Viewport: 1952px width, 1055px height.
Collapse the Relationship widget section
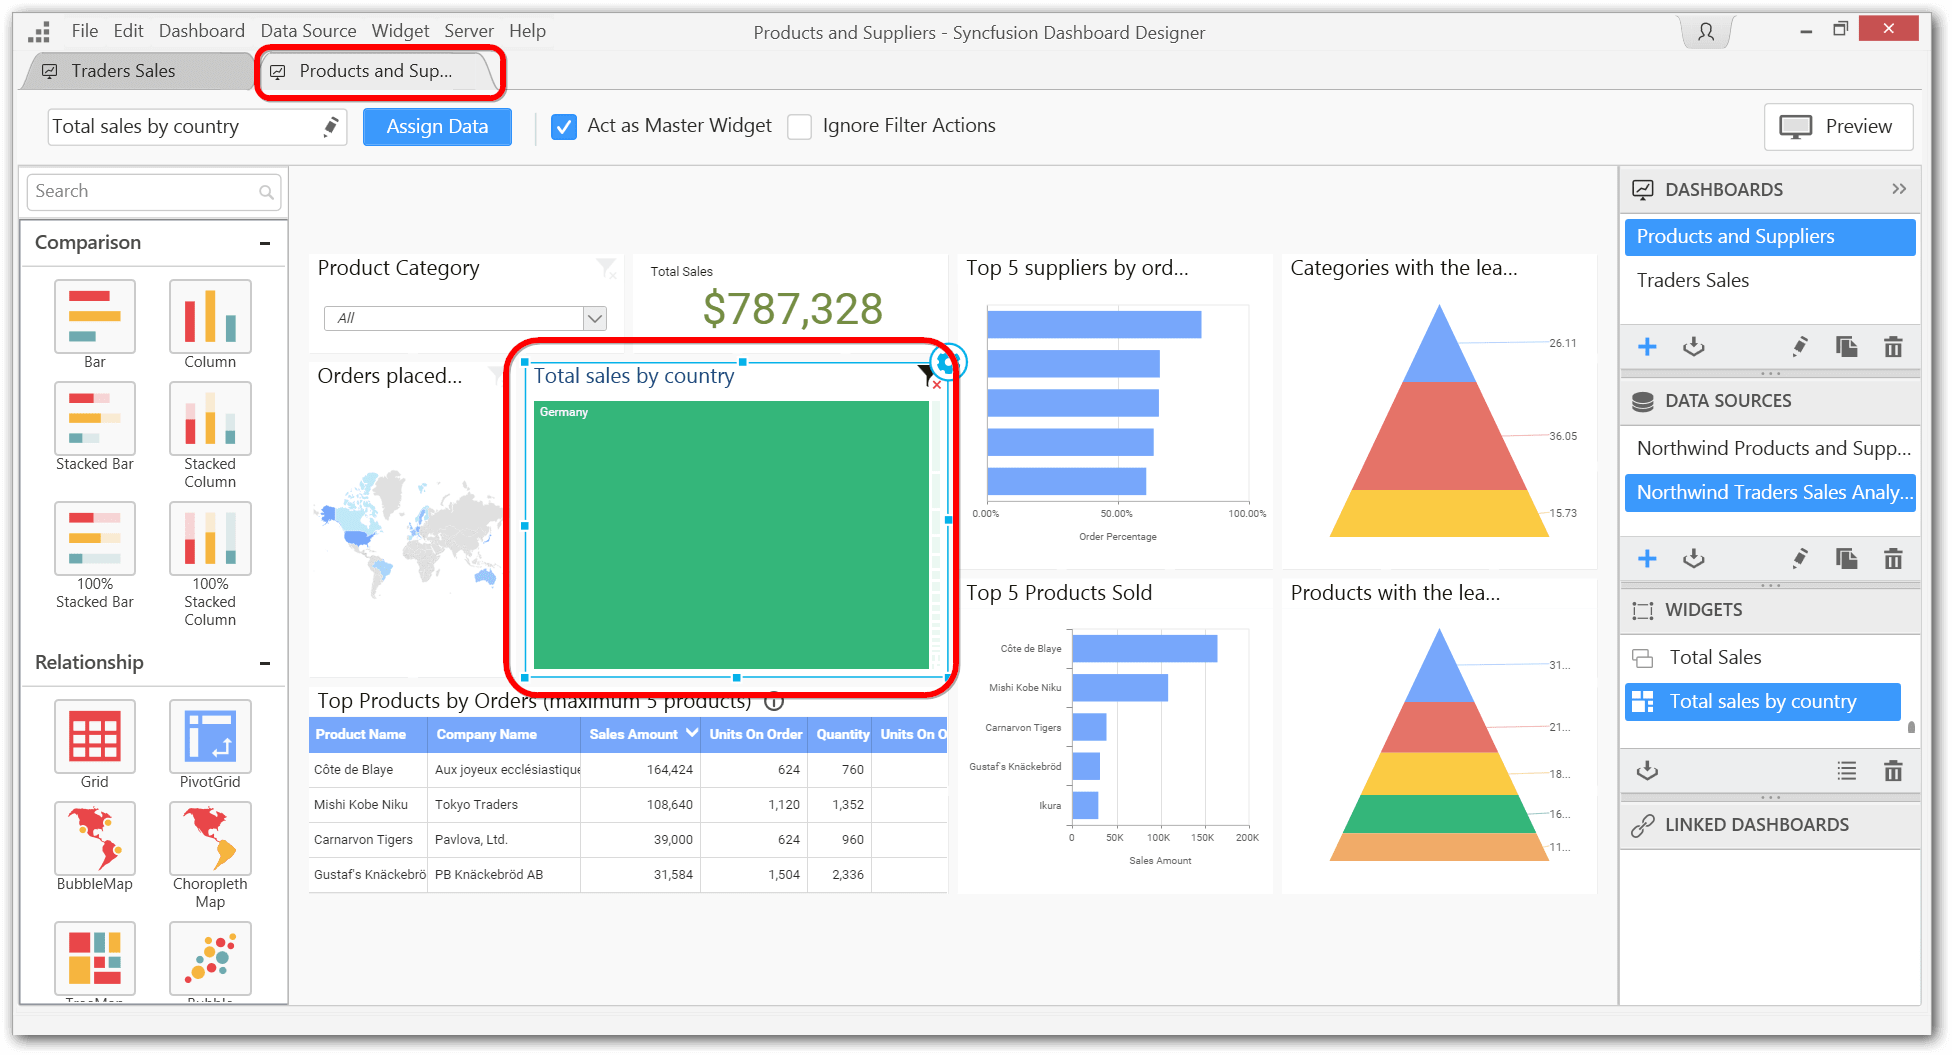[x=265, y=663]
